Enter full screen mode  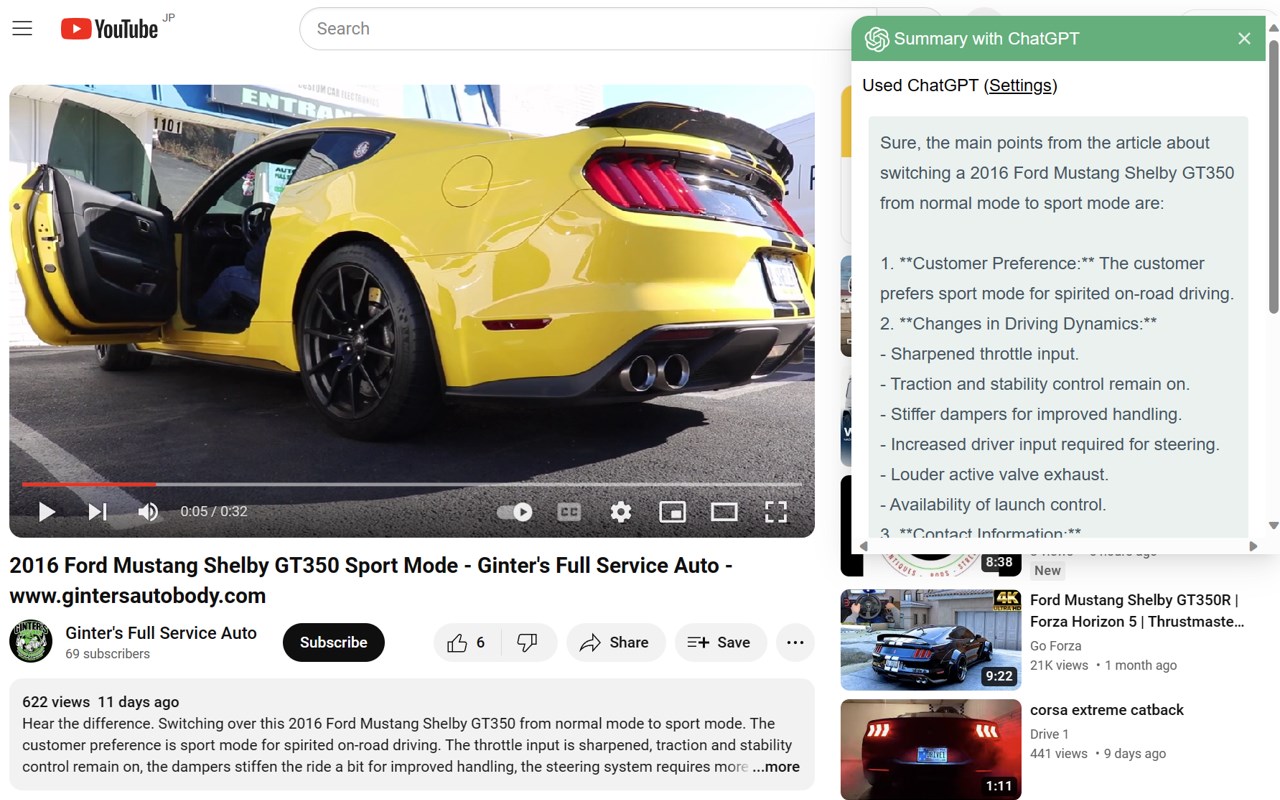click(776, 512)
